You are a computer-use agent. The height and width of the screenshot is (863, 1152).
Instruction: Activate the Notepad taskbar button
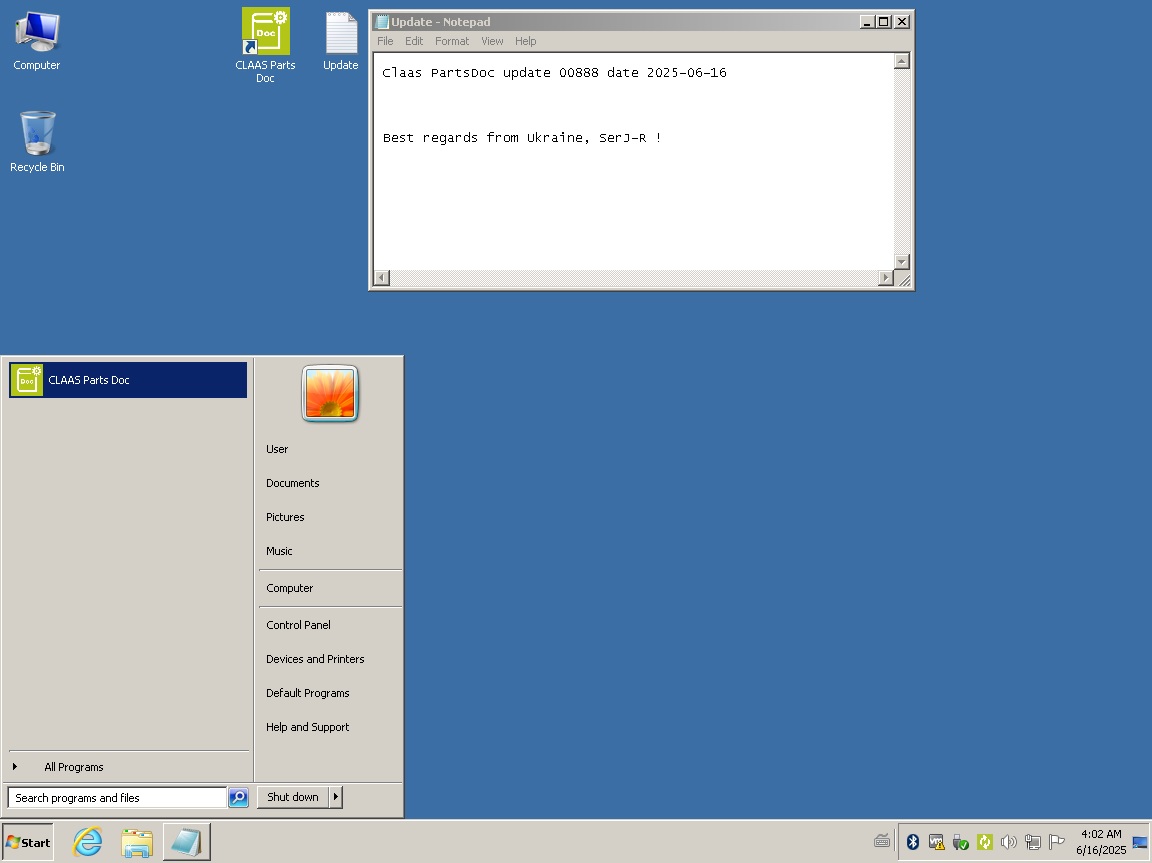pyautogui.click(x=187, y=842)
